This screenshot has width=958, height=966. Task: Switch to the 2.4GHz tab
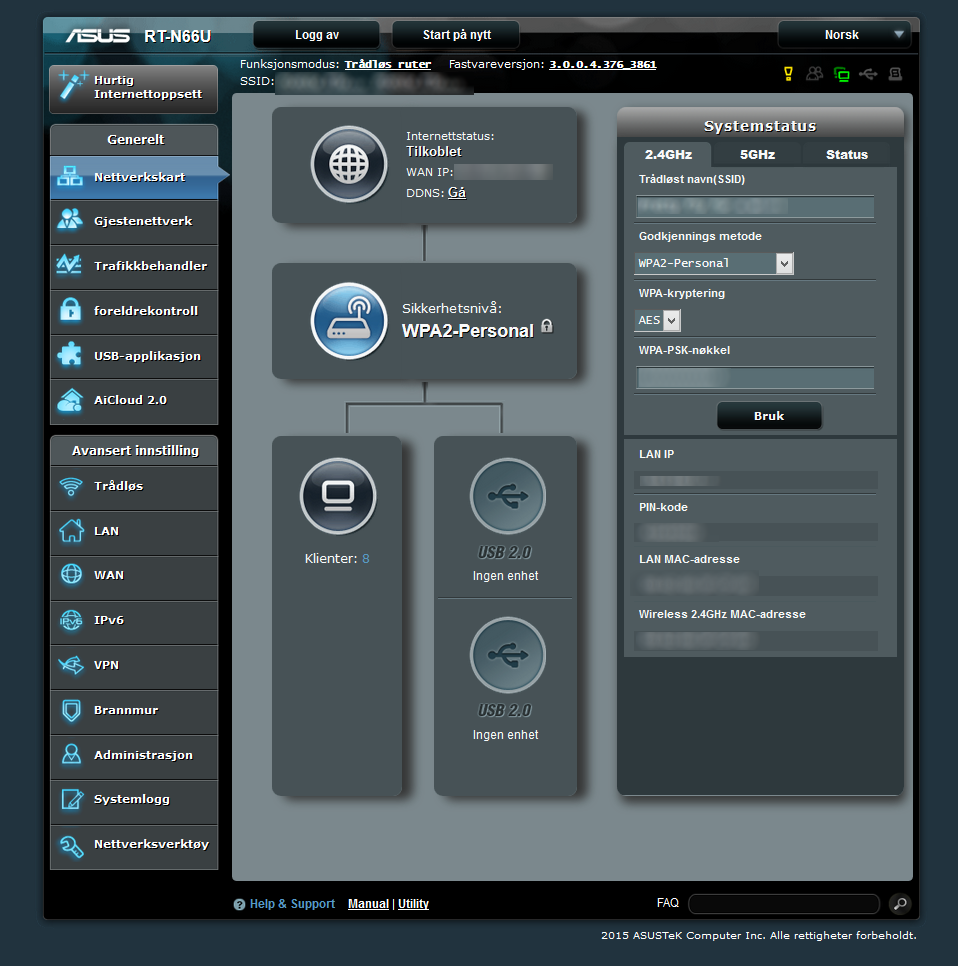click(x=668, y=154)
